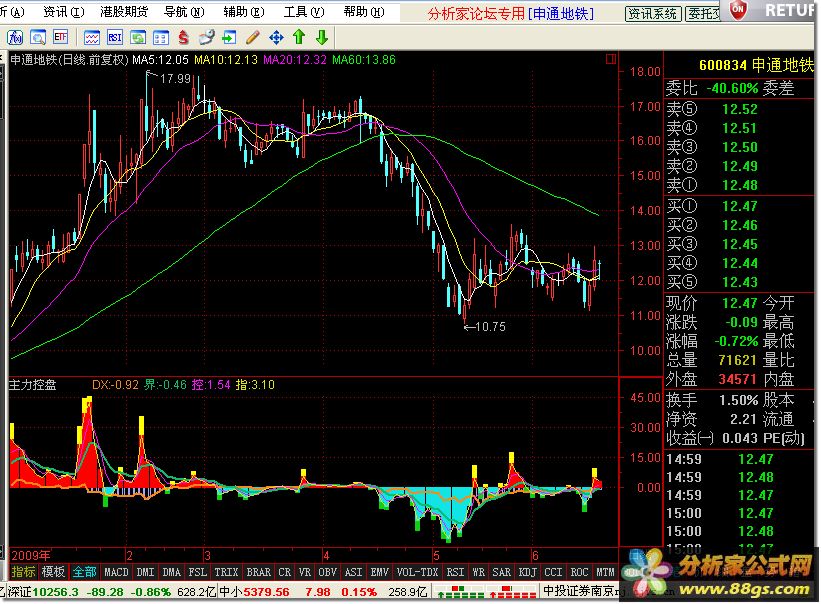The image size is (821, 604).
Task: Select the pencil drawing tool icon
Action: [x=252, y=37]
